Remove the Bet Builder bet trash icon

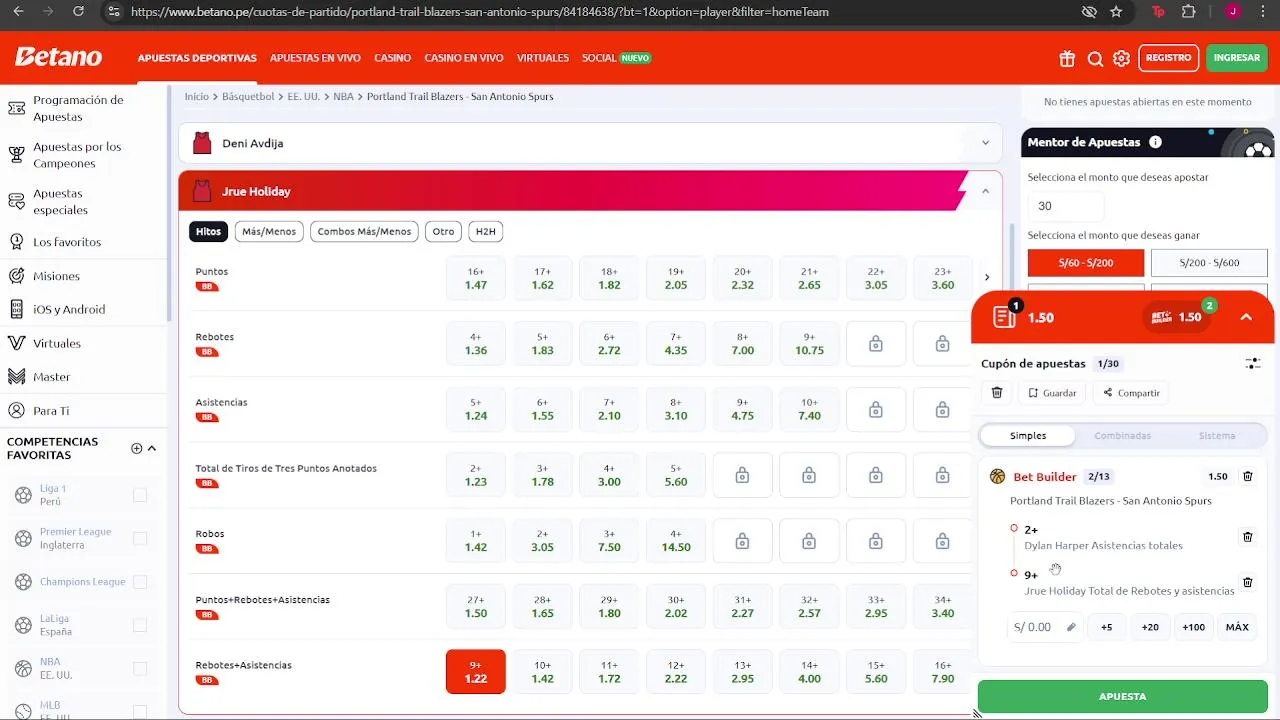tap(1247, 477)
